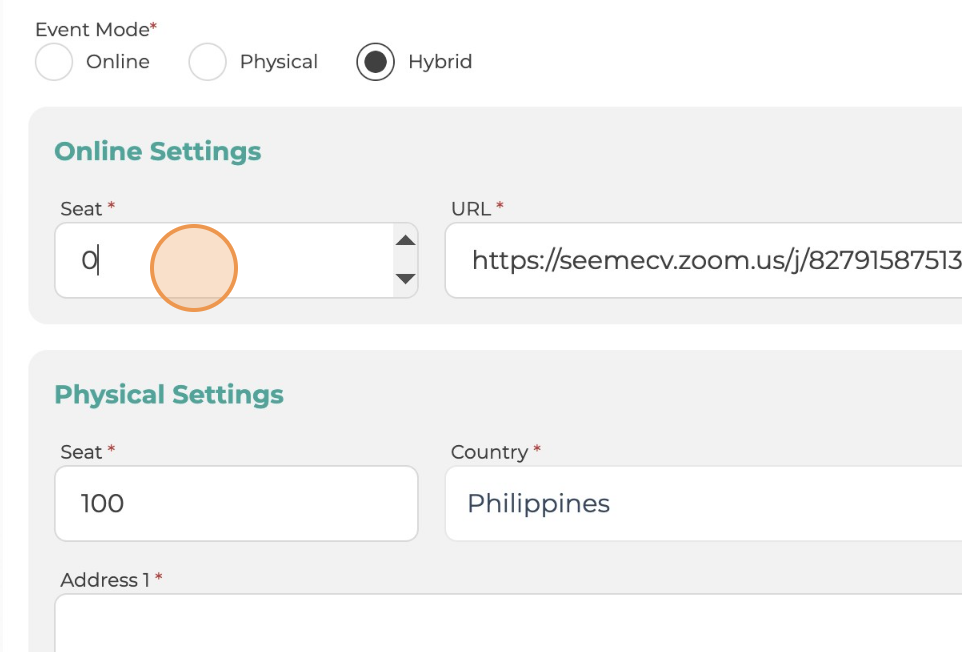
Task: Click the Hybrid option text label
Action: tap(440, 62)
